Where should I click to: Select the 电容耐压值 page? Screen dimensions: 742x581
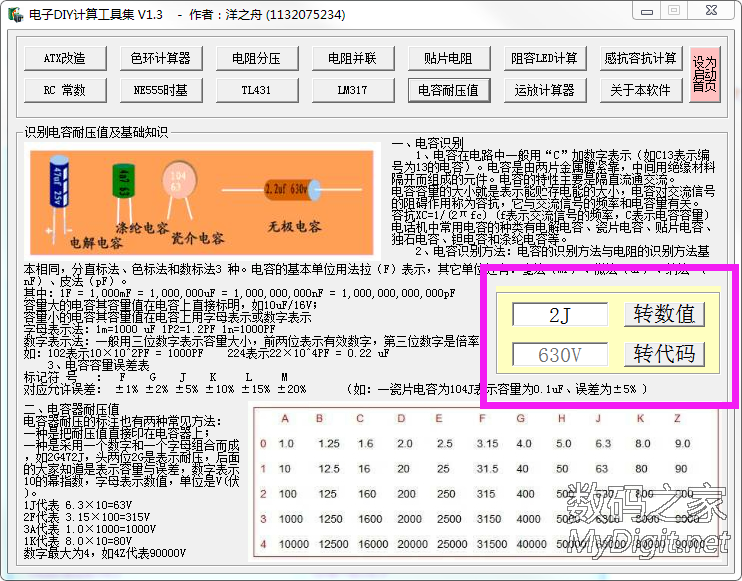(x=449, y=90)
